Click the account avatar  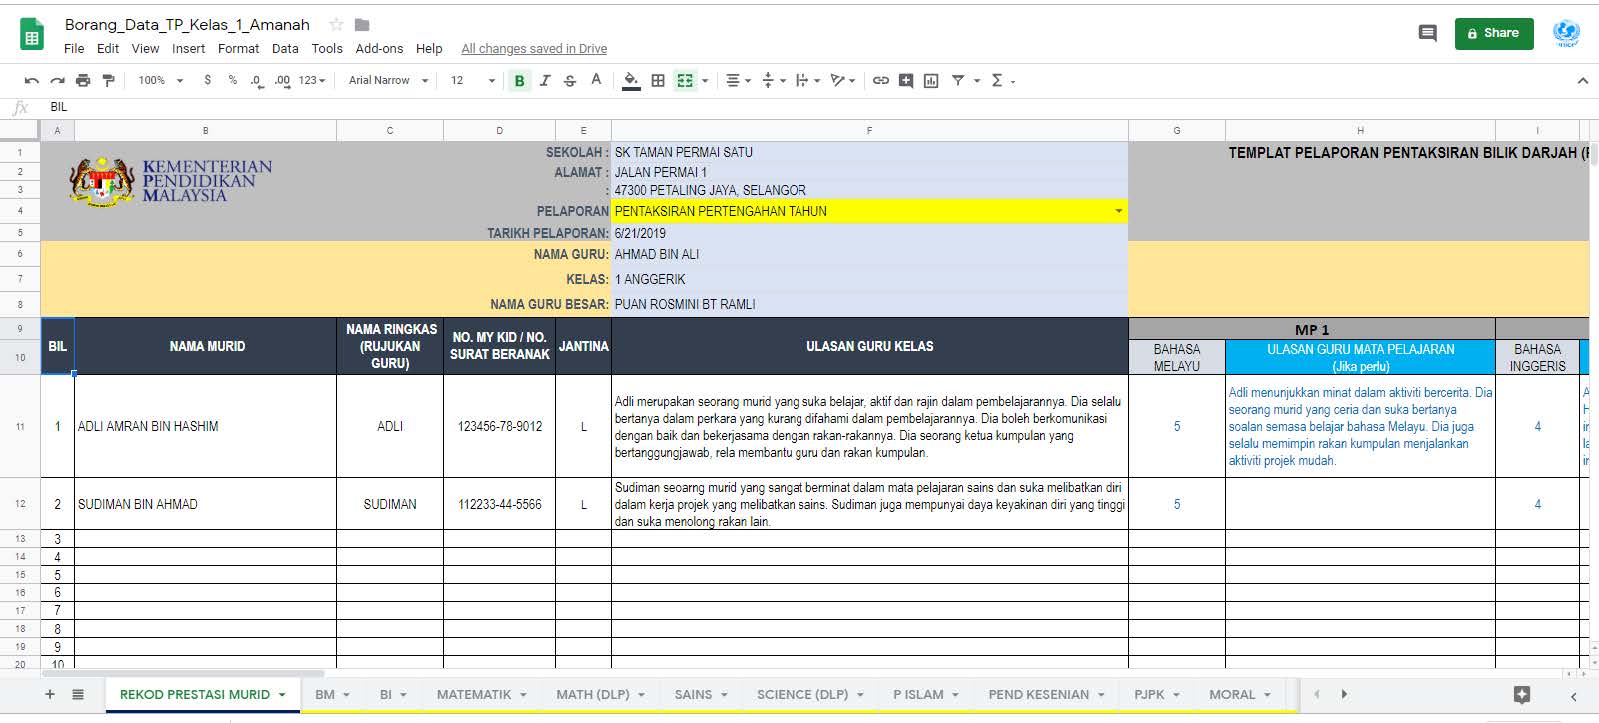tap(1566, 33)
